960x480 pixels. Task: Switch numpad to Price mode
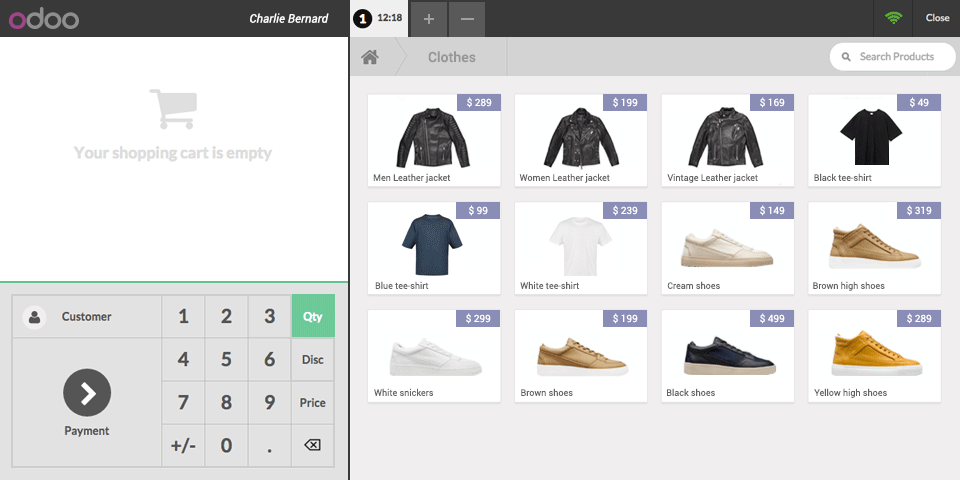(x=313, y=402)
